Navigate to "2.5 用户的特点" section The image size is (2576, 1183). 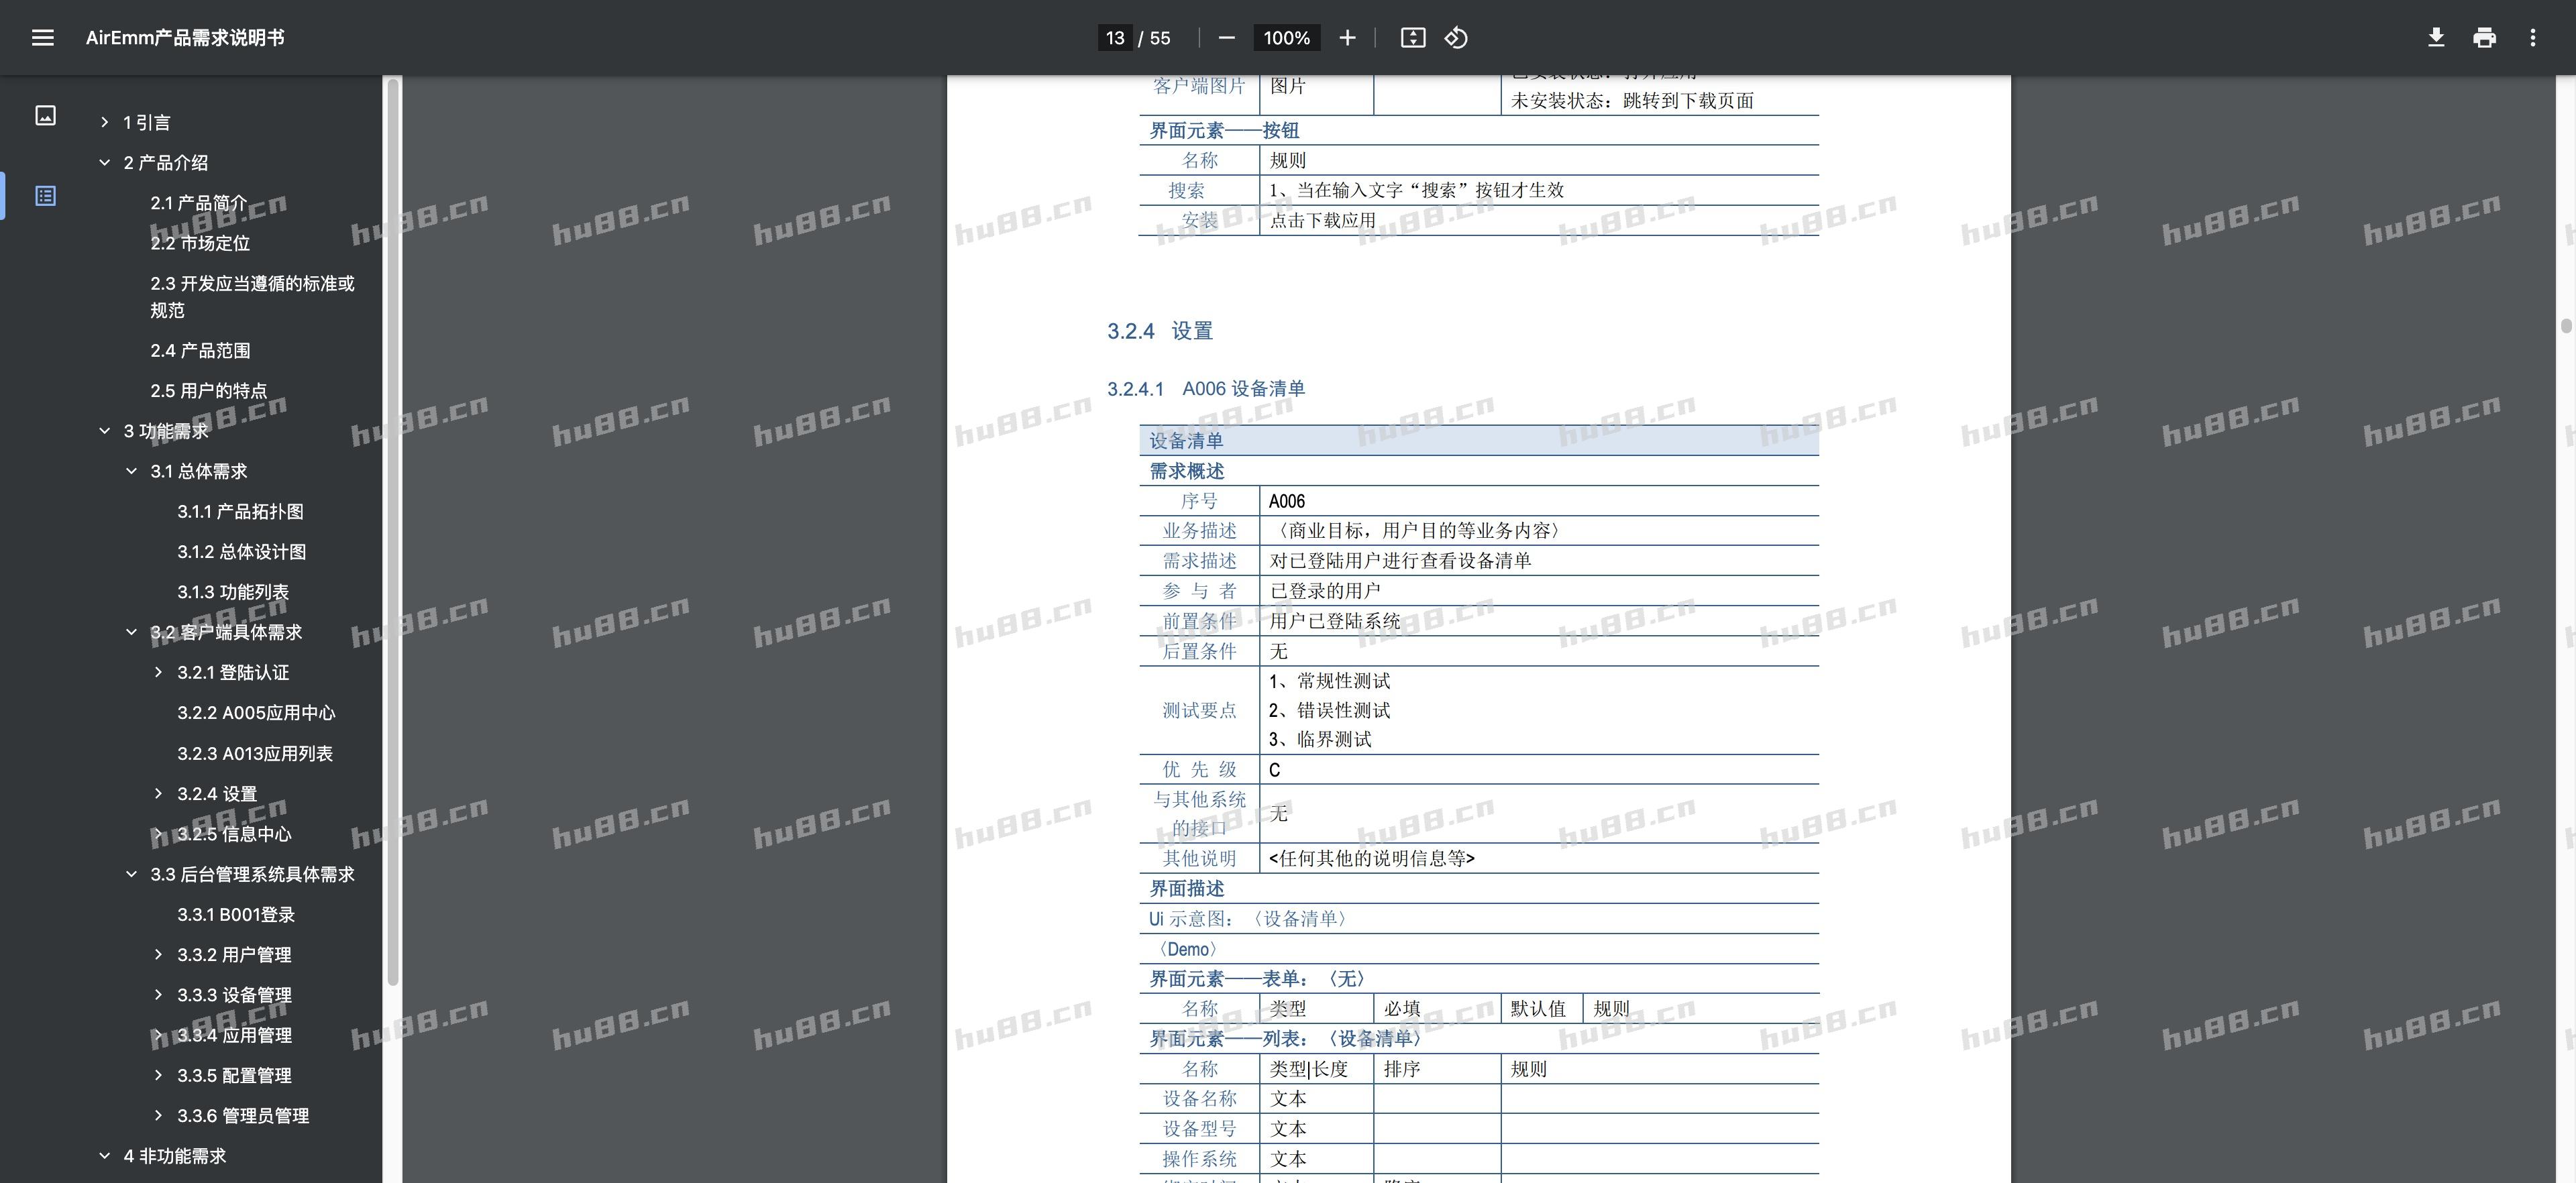click(x=209, y=390)
